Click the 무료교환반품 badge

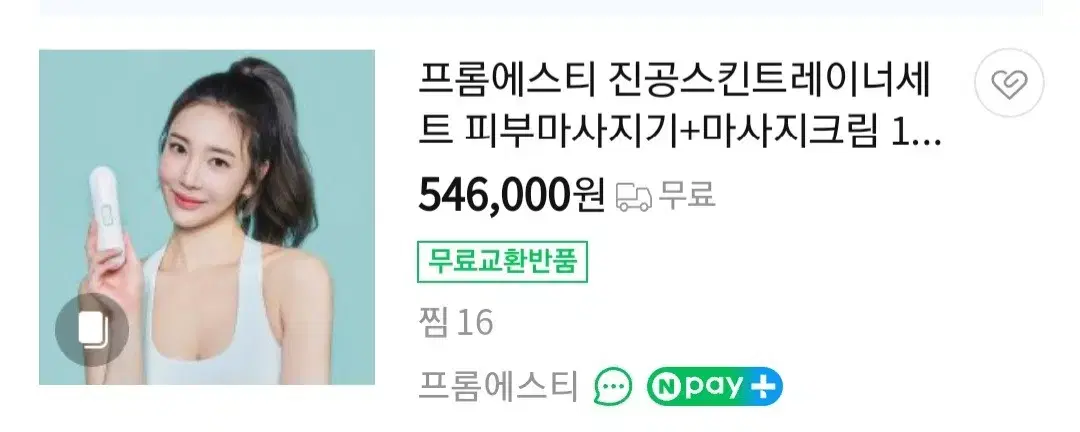point(502,262)
